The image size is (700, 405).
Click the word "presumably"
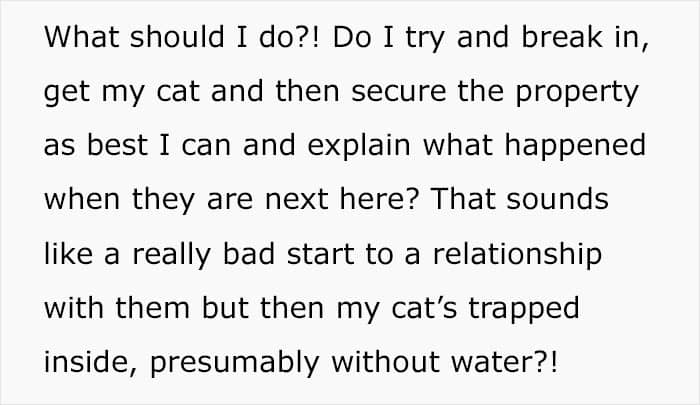click(234, 363)
